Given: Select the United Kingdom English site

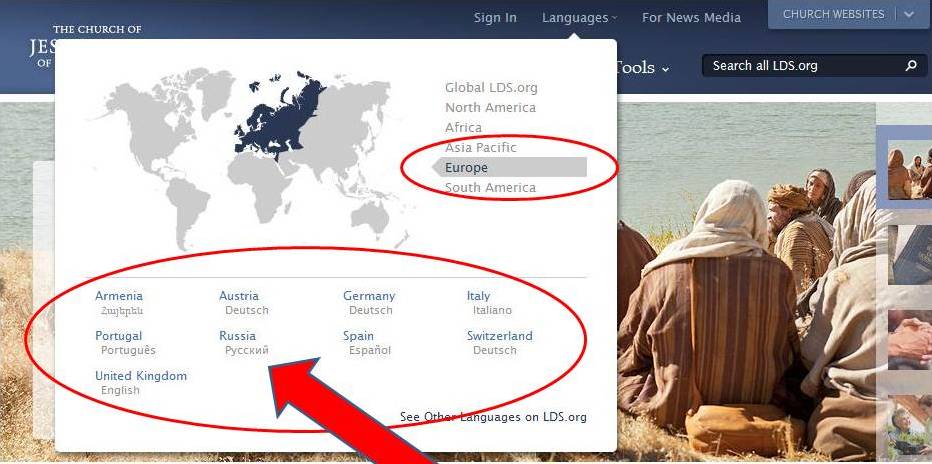Looking at the screenshot, I should point(141,376).
